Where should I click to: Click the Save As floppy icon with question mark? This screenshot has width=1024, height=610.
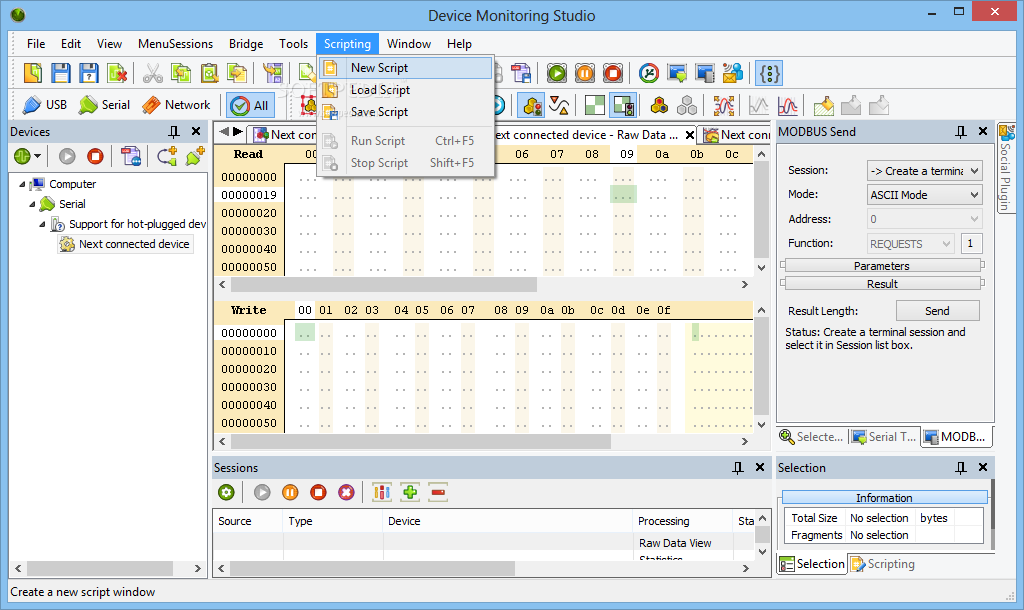(x=89, y=73)
